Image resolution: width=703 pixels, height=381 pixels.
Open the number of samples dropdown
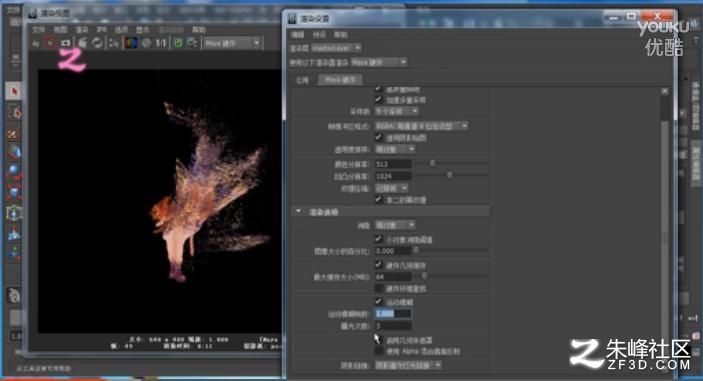(x=397, y=111)
